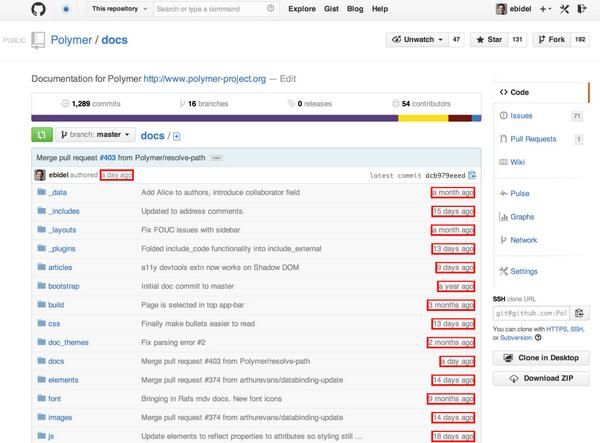
Task: Open Help in the top navigation
Action: [380, 9]
